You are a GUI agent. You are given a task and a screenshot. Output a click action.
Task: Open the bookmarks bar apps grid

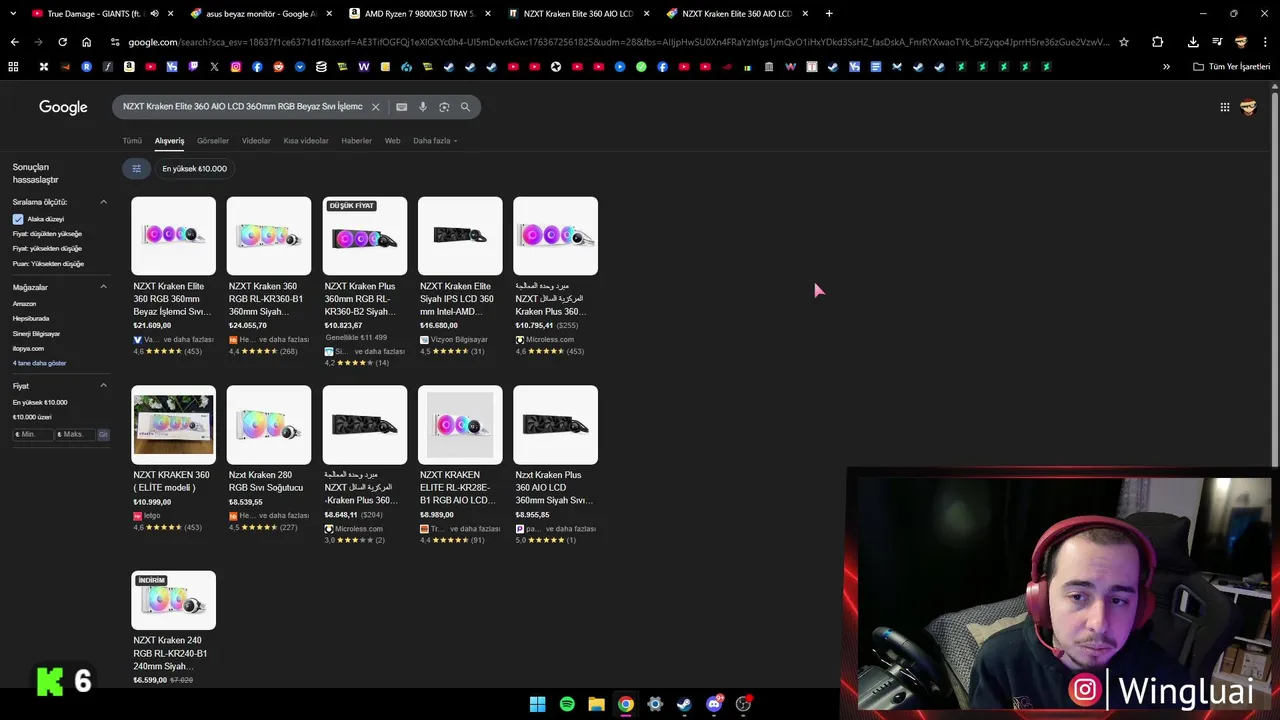point(13,67)
